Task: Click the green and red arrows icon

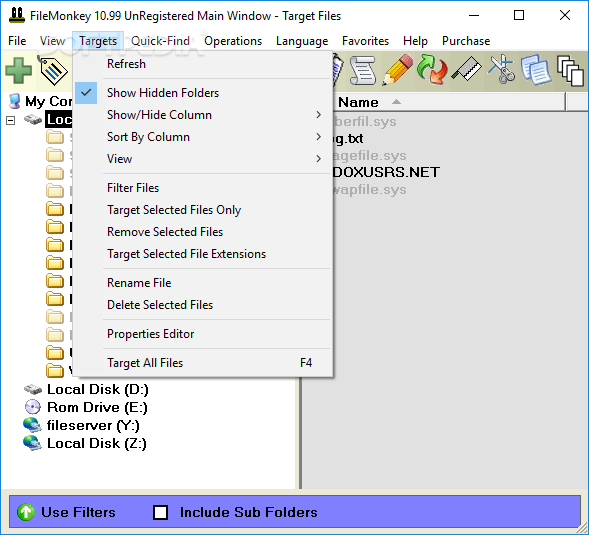Action: click(x=432, y=70)
